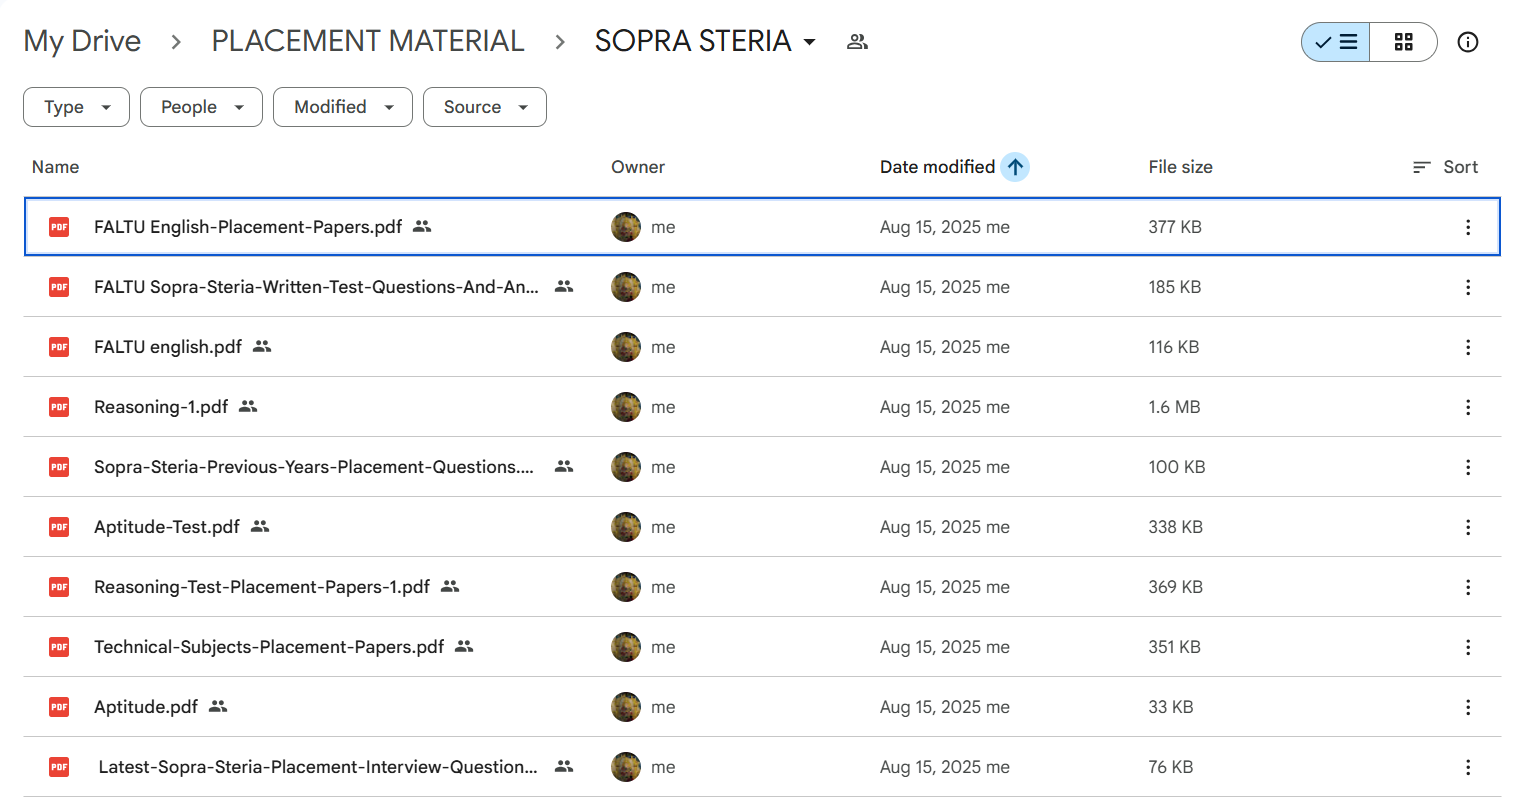Sort by the Name column header

click(x=55, y=167)
